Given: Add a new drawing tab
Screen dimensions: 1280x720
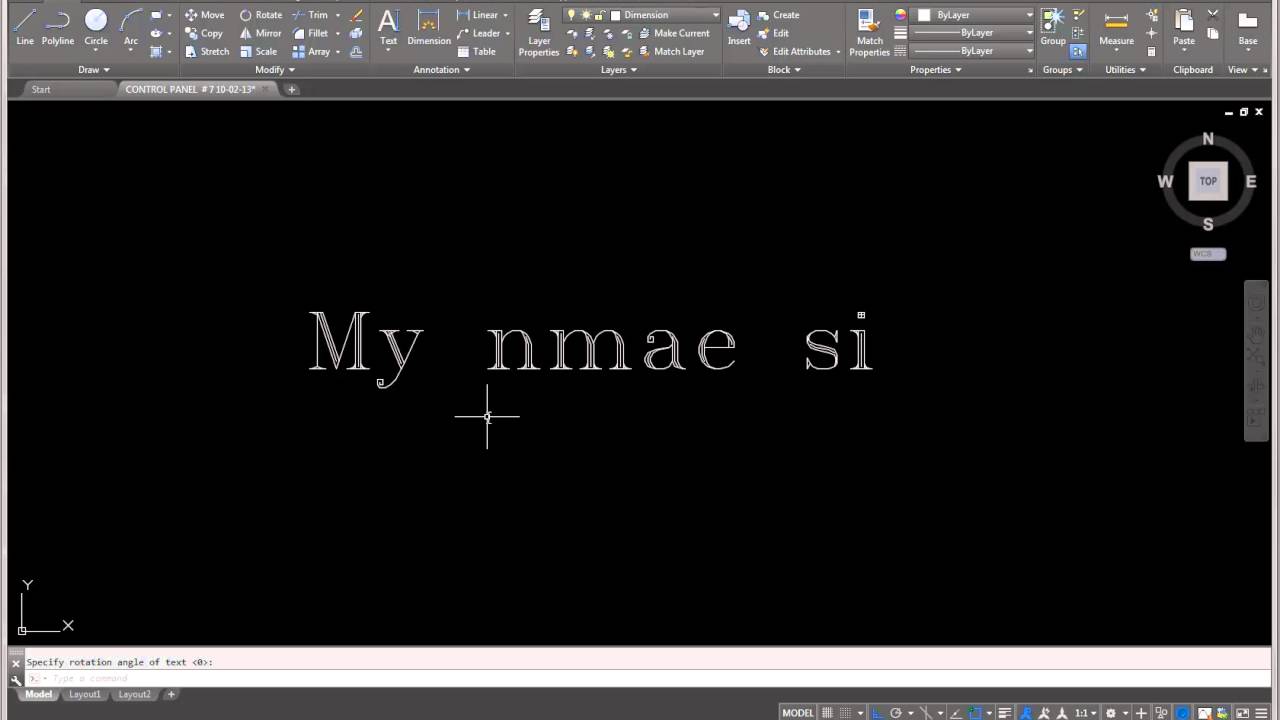Looking at the screenshot, I should coord(292,89).
